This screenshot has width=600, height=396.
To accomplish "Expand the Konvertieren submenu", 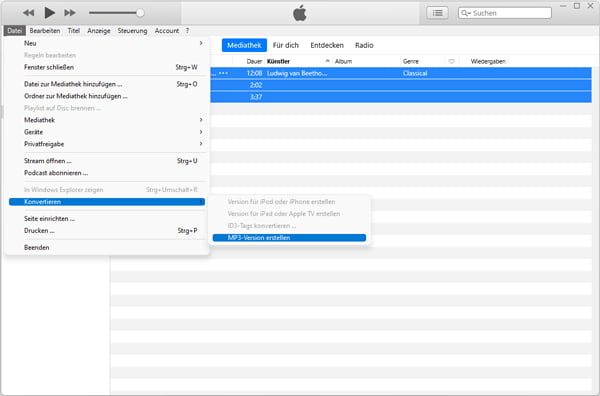I will 107,202.
